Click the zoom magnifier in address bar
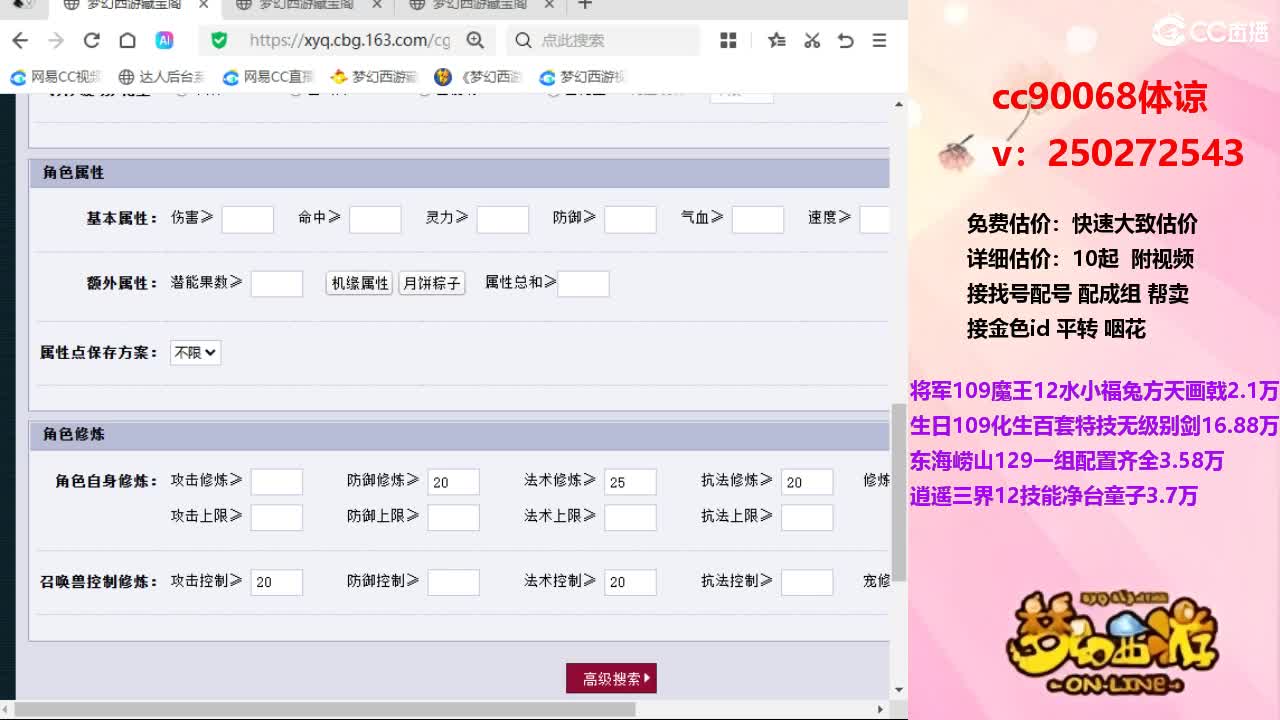Image resolution: width=1280 pixels, height=720 pixels. pos(475,41)
